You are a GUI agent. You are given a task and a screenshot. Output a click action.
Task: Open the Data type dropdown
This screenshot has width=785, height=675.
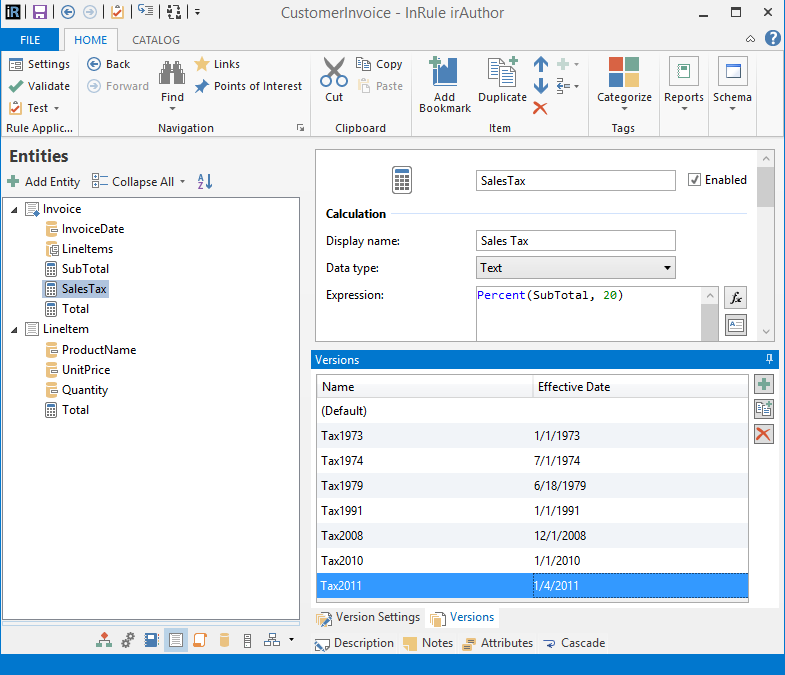(x=667, y=268)
